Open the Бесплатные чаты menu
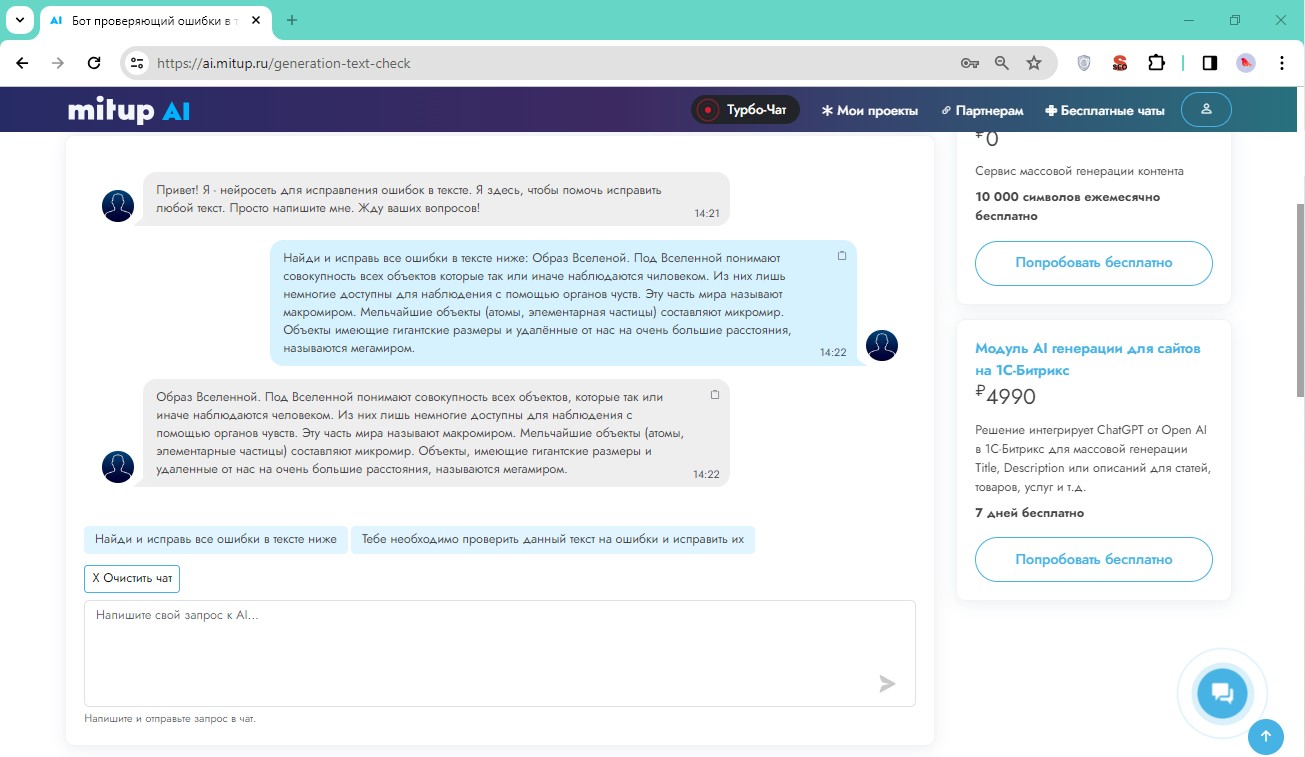This screenshot has width=1305, height=757. tap(1104, 111)
